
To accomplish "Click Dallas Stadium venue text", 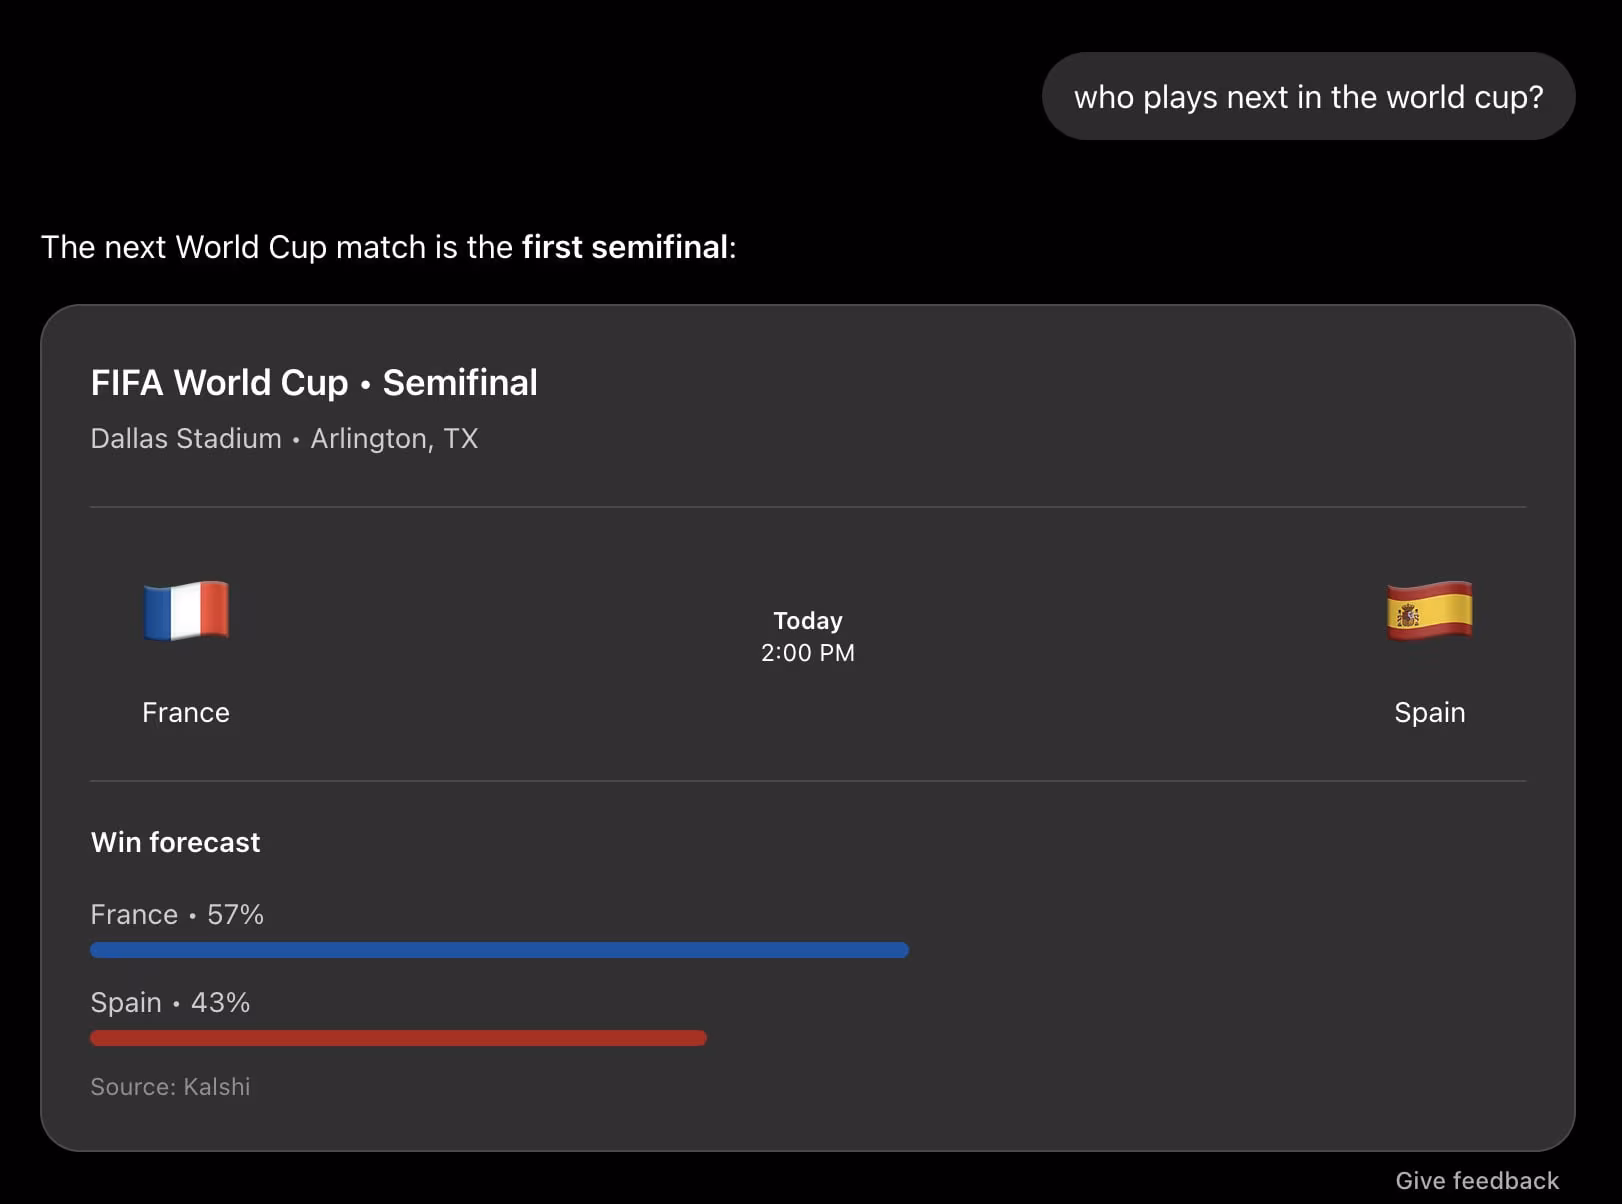I will (x=186, y=438).
